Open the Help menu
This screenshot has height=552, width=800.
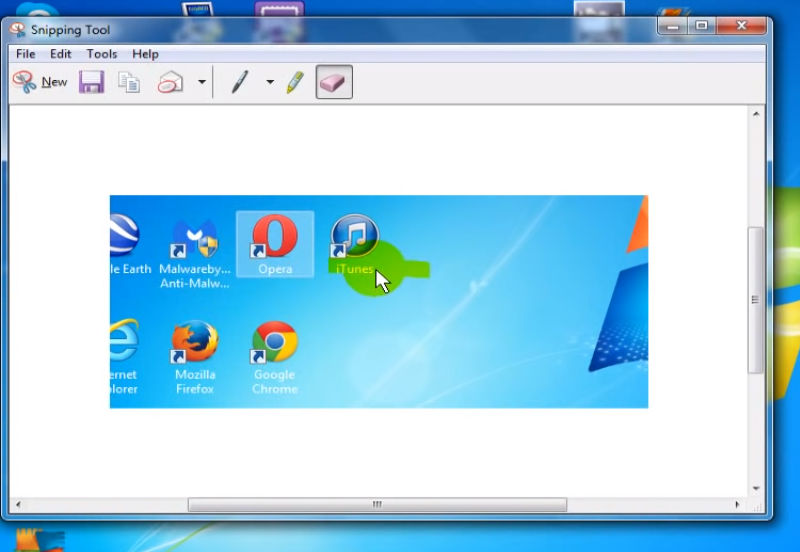145,54
